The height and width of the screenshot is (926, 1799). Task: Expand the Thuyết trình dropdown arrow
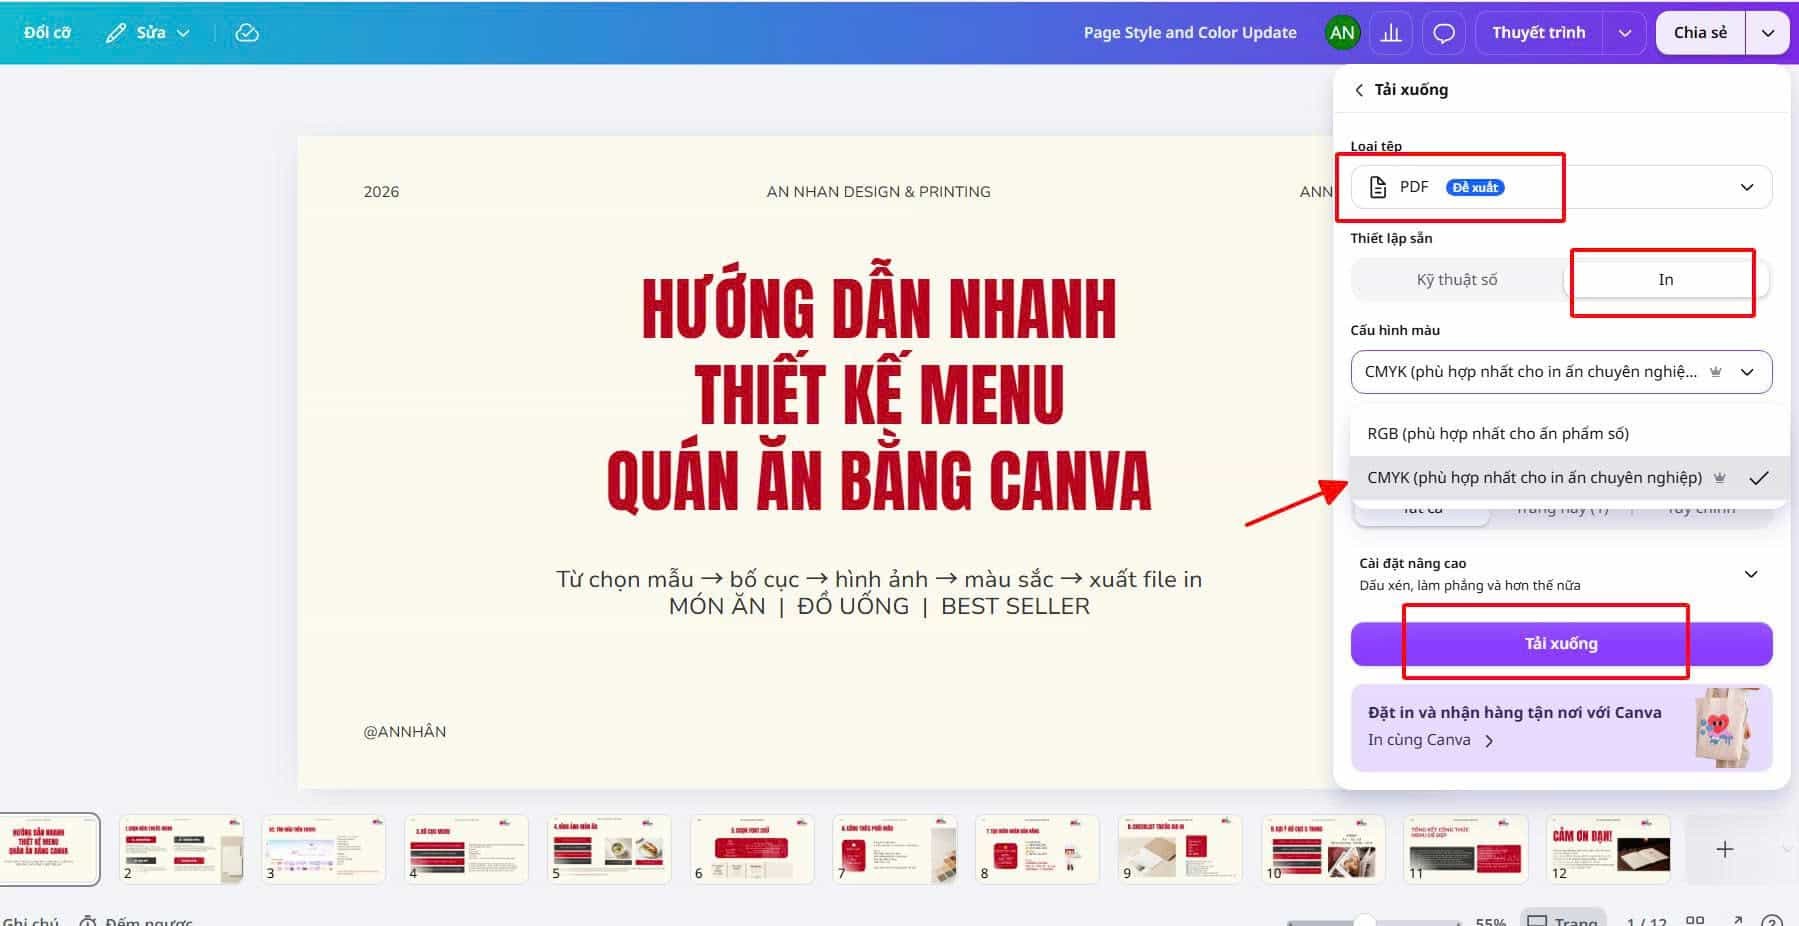[x=1625, y=33]
